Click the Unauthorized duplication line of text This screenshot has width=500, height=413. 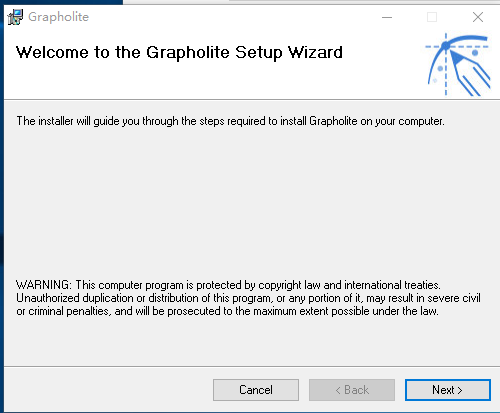click(x=248, y=298)
